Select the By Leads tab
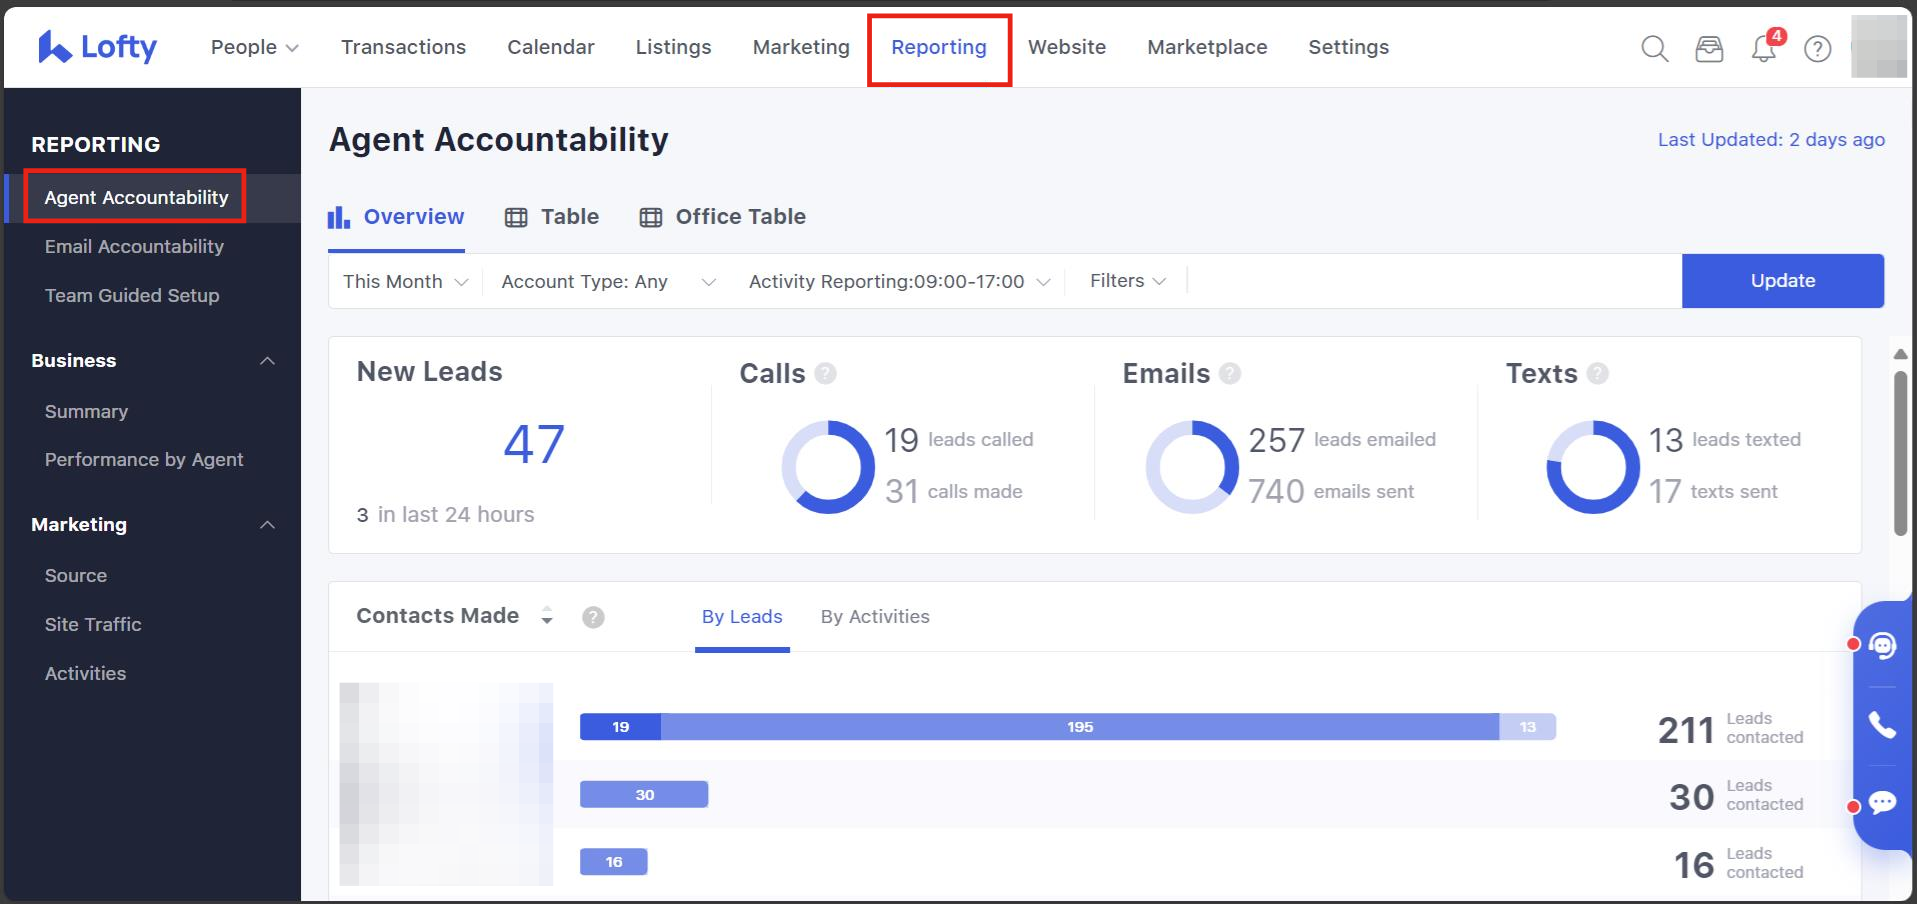 pos(742,617)
